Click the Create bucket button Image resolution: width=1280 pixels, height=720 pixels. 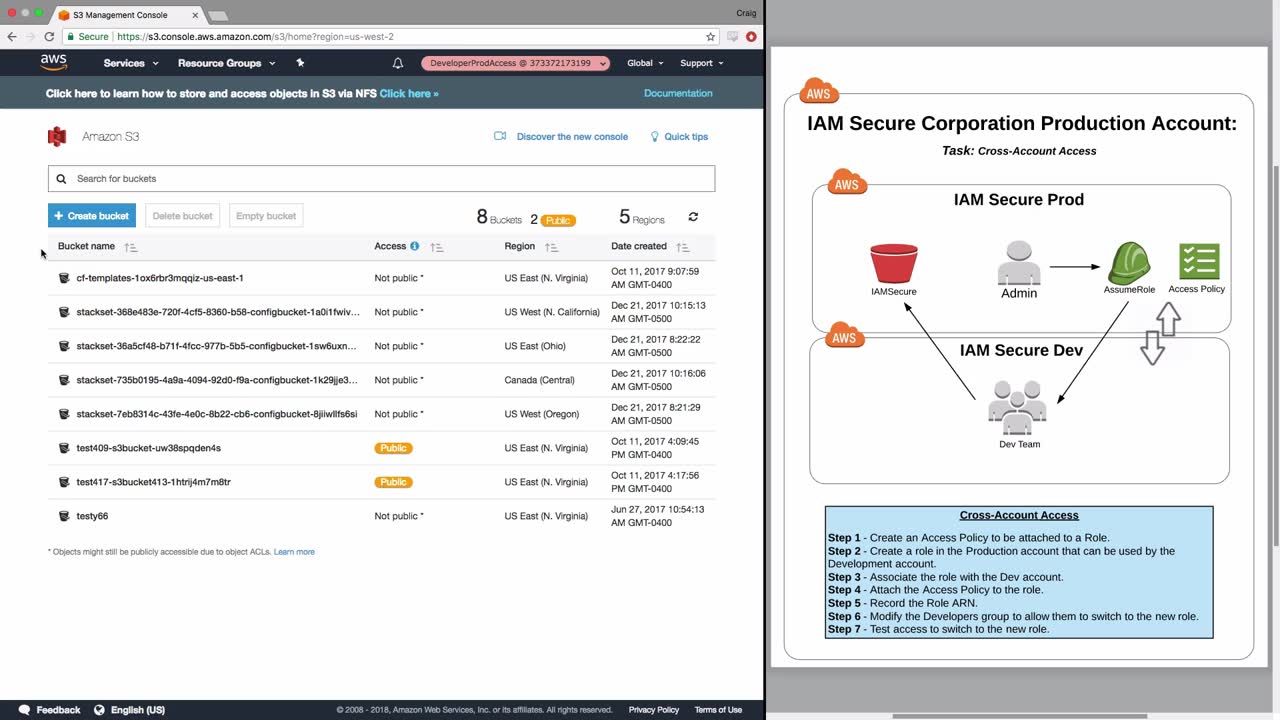click(92, 216)
